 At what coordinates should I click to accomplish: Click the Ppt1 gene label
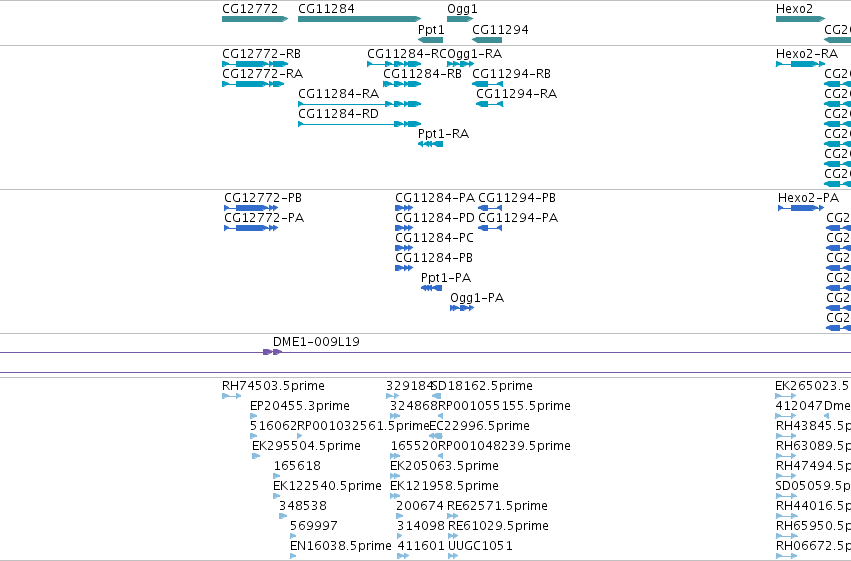(x=431, y=29)
